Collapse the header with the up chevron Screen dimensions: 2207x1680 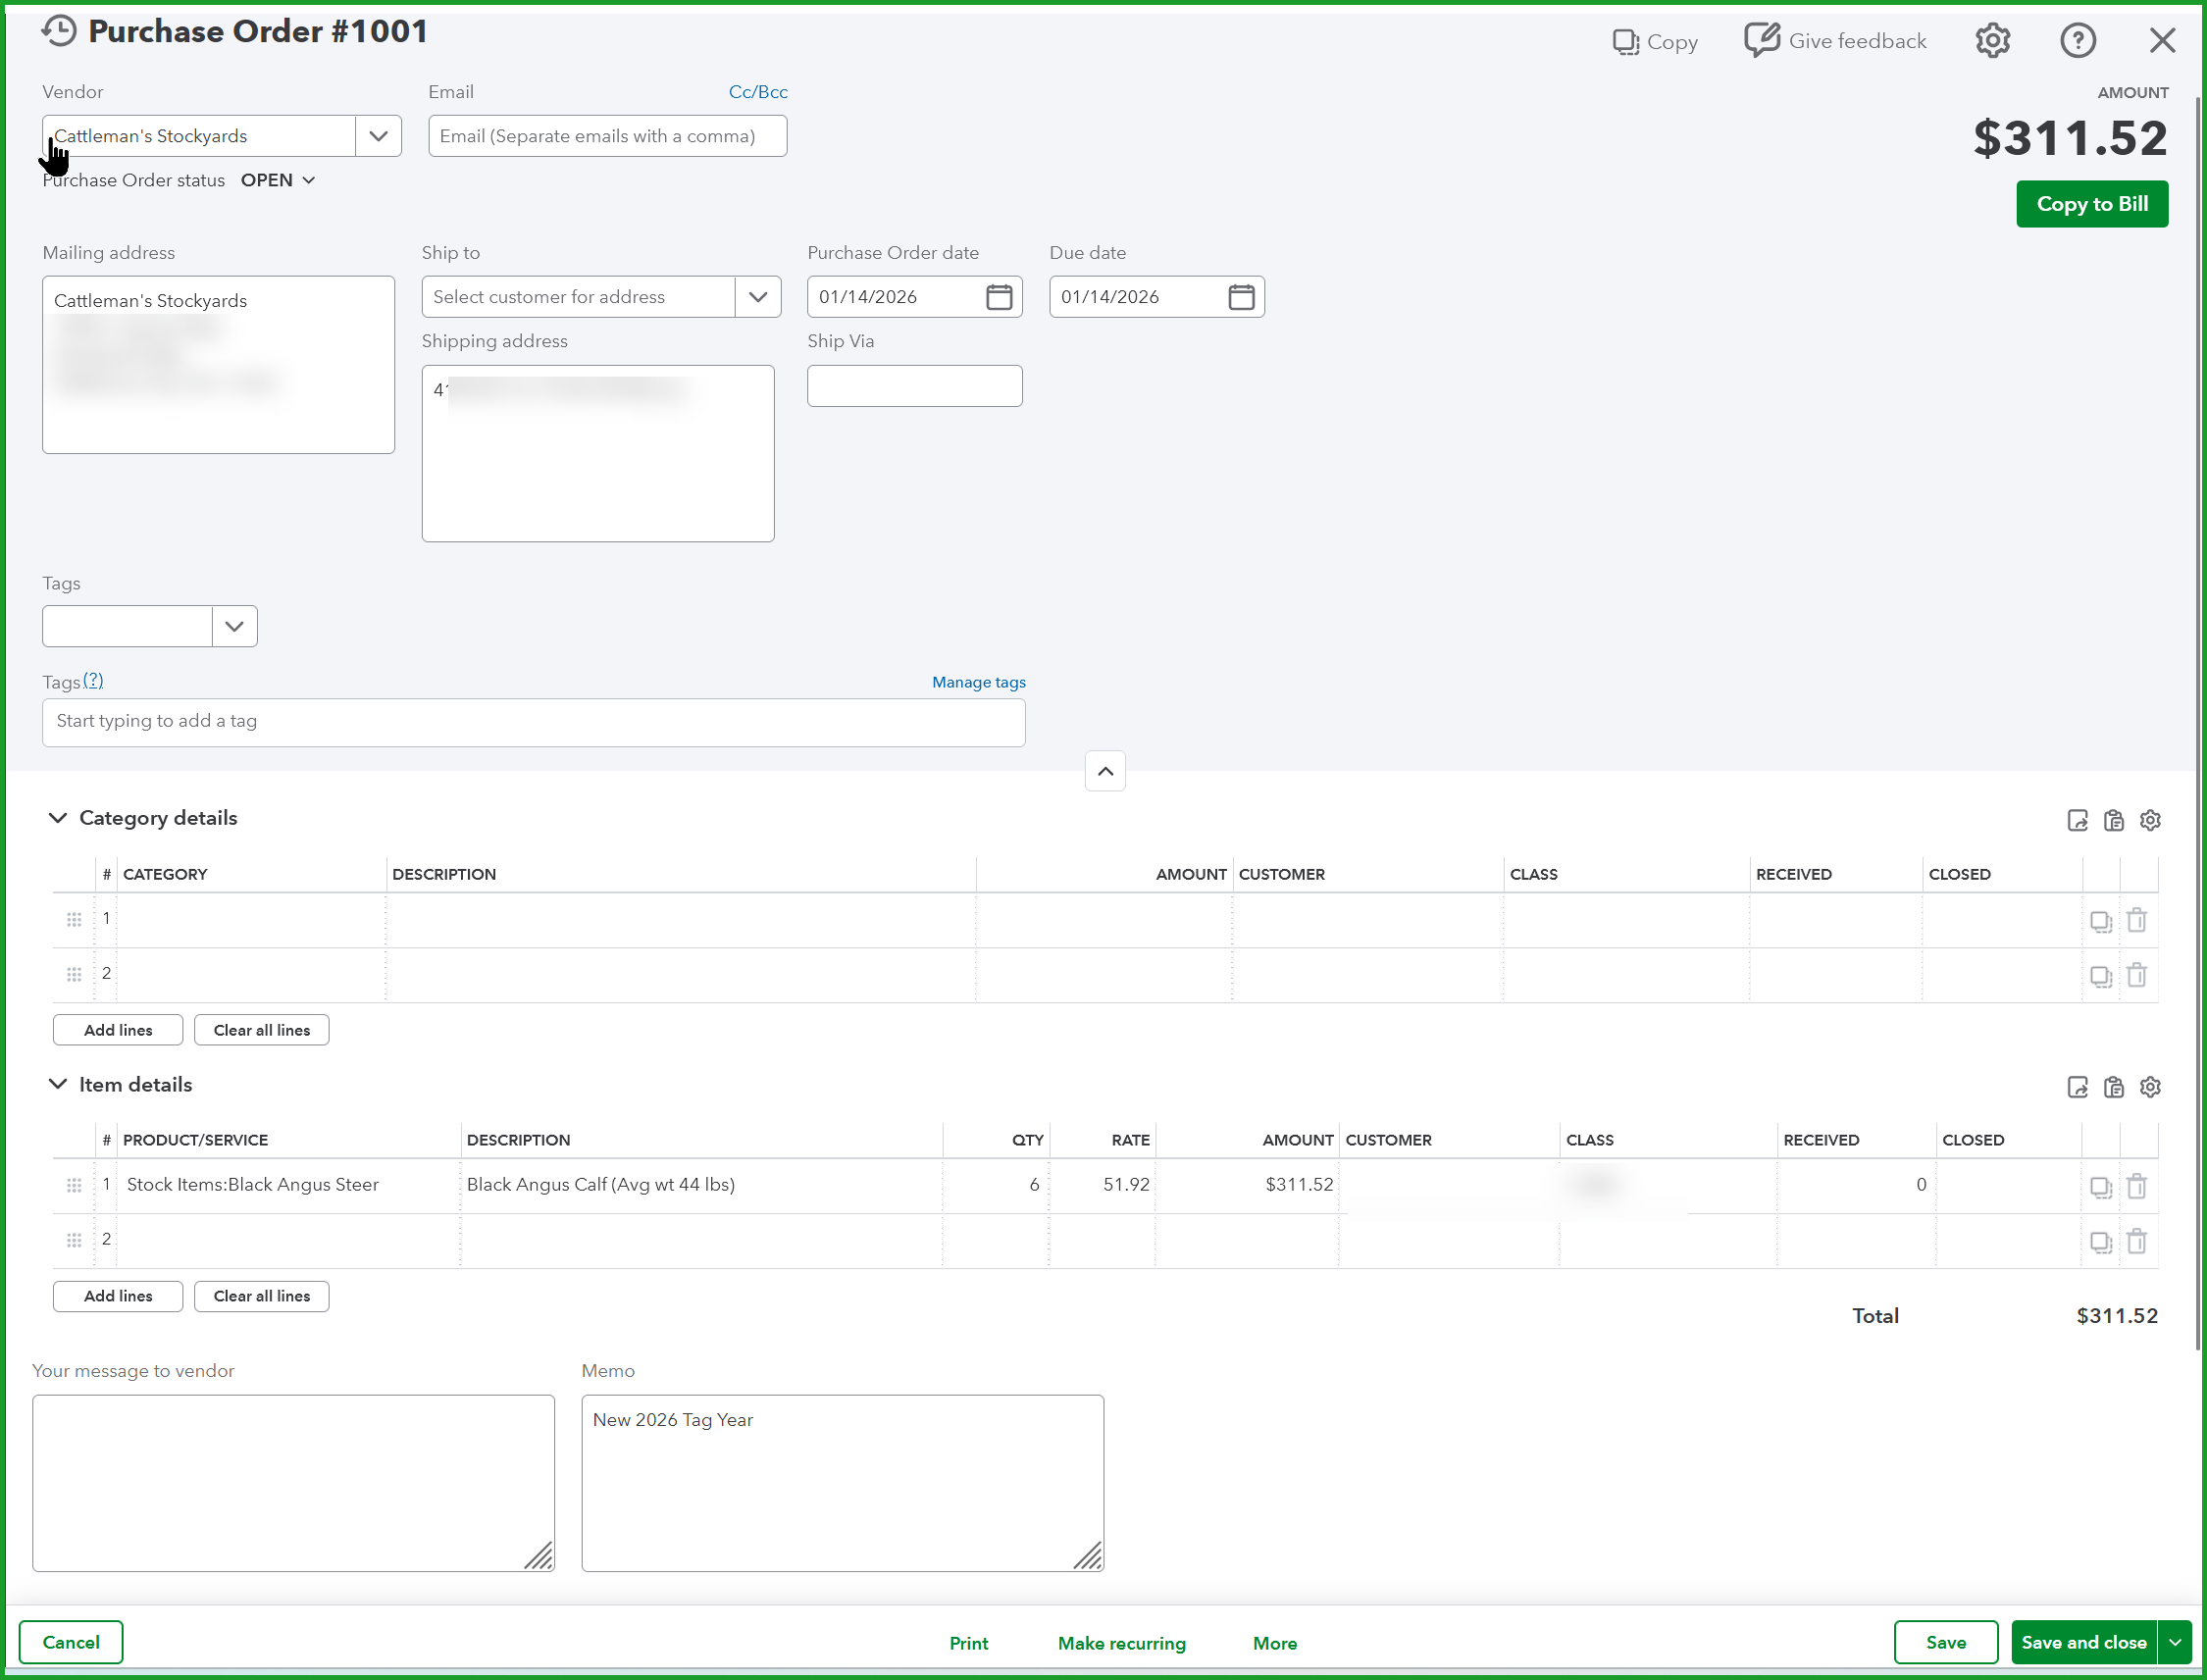(1104, 771)
